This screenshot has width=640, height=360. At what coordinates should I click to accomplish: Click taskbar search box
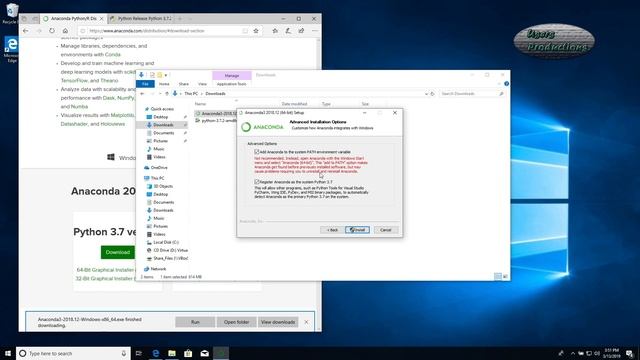[73, 353]
